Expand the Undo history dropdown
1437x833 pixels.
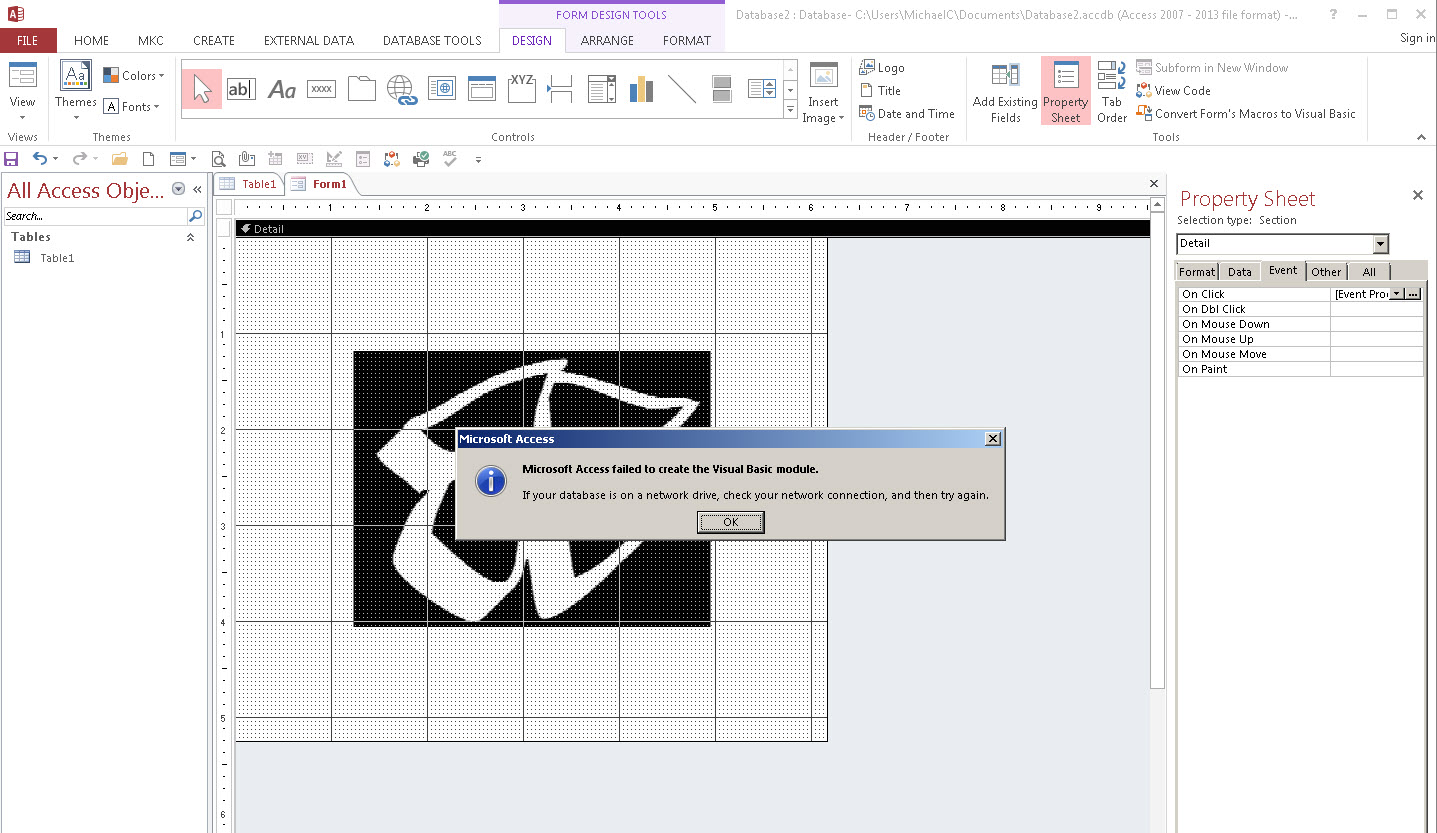pos(55,158)
